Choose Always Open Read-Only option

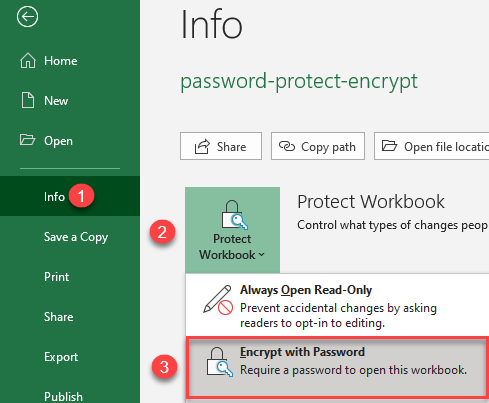[337, 306]
